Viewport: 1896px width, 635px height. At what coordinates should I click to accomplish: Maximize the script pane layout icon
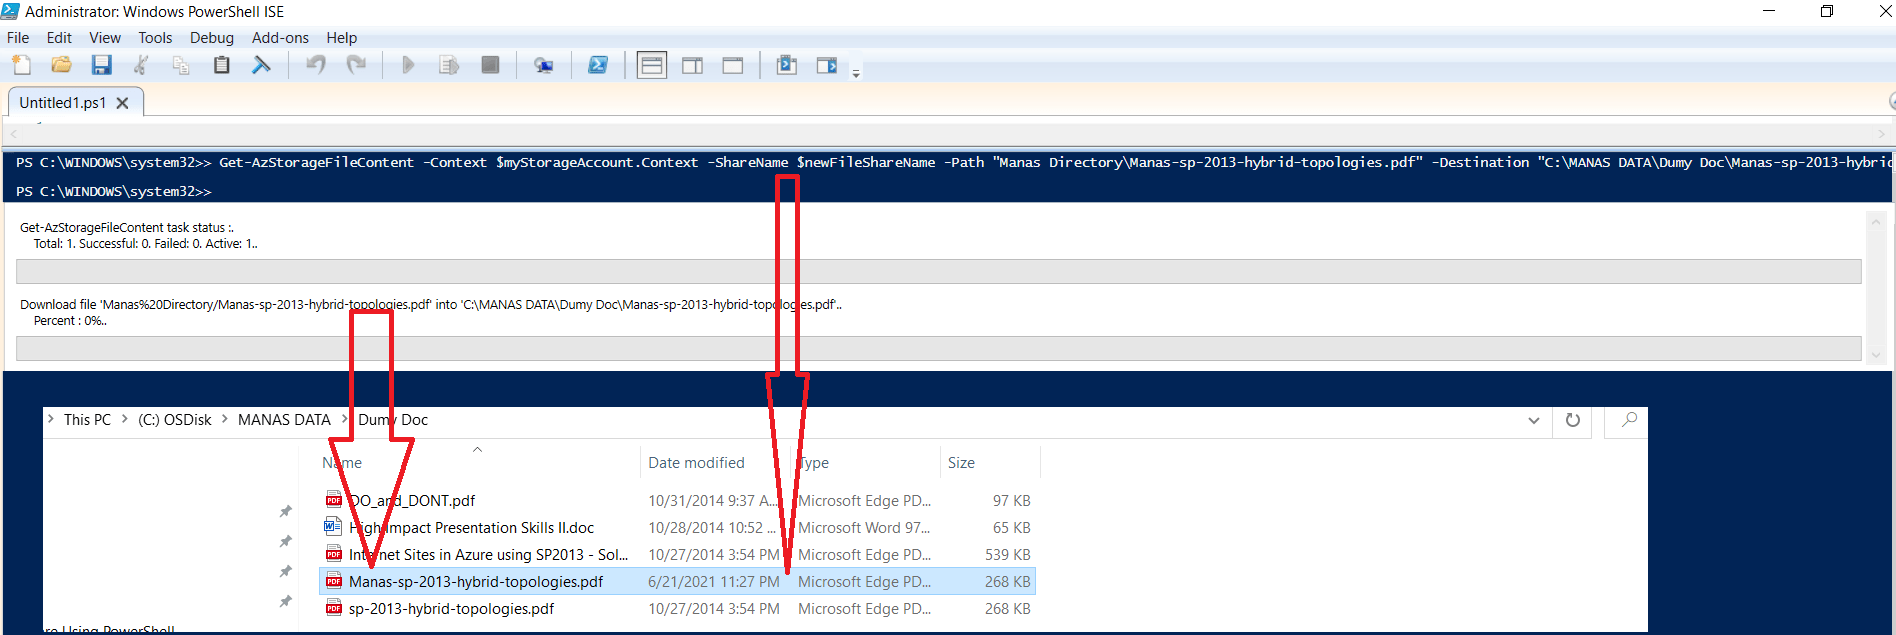click(733, 65)
